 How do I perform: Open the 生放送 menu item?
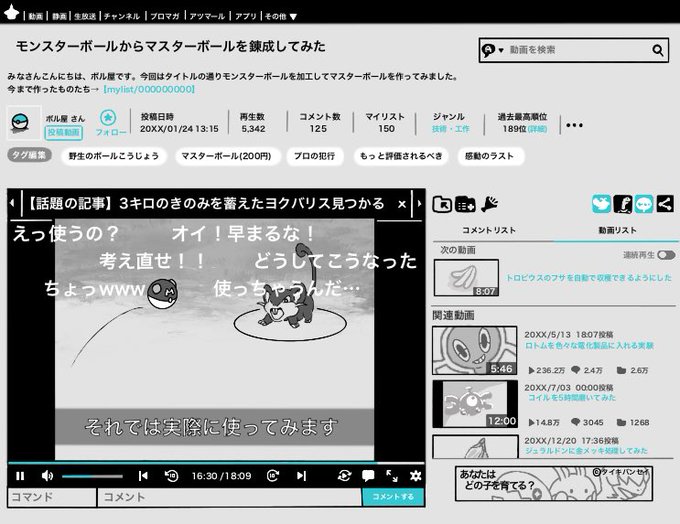tap(85, 16)
